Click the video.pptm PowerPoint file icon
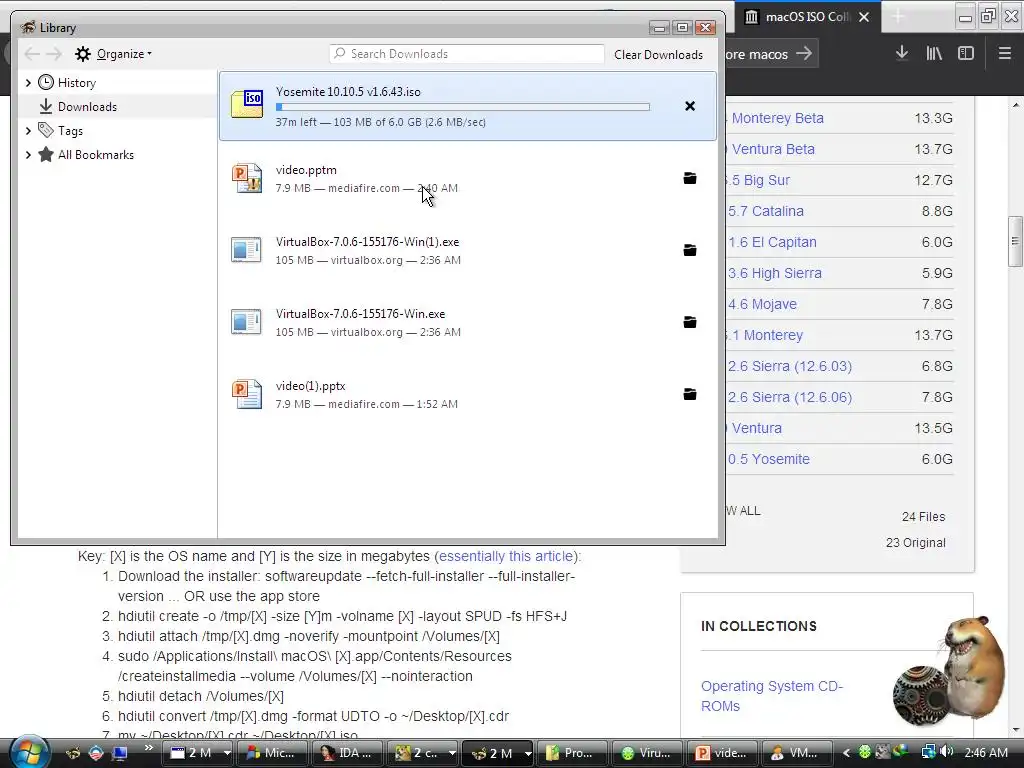The height and width of the screenshot is (768, 1024). [247, 178]
